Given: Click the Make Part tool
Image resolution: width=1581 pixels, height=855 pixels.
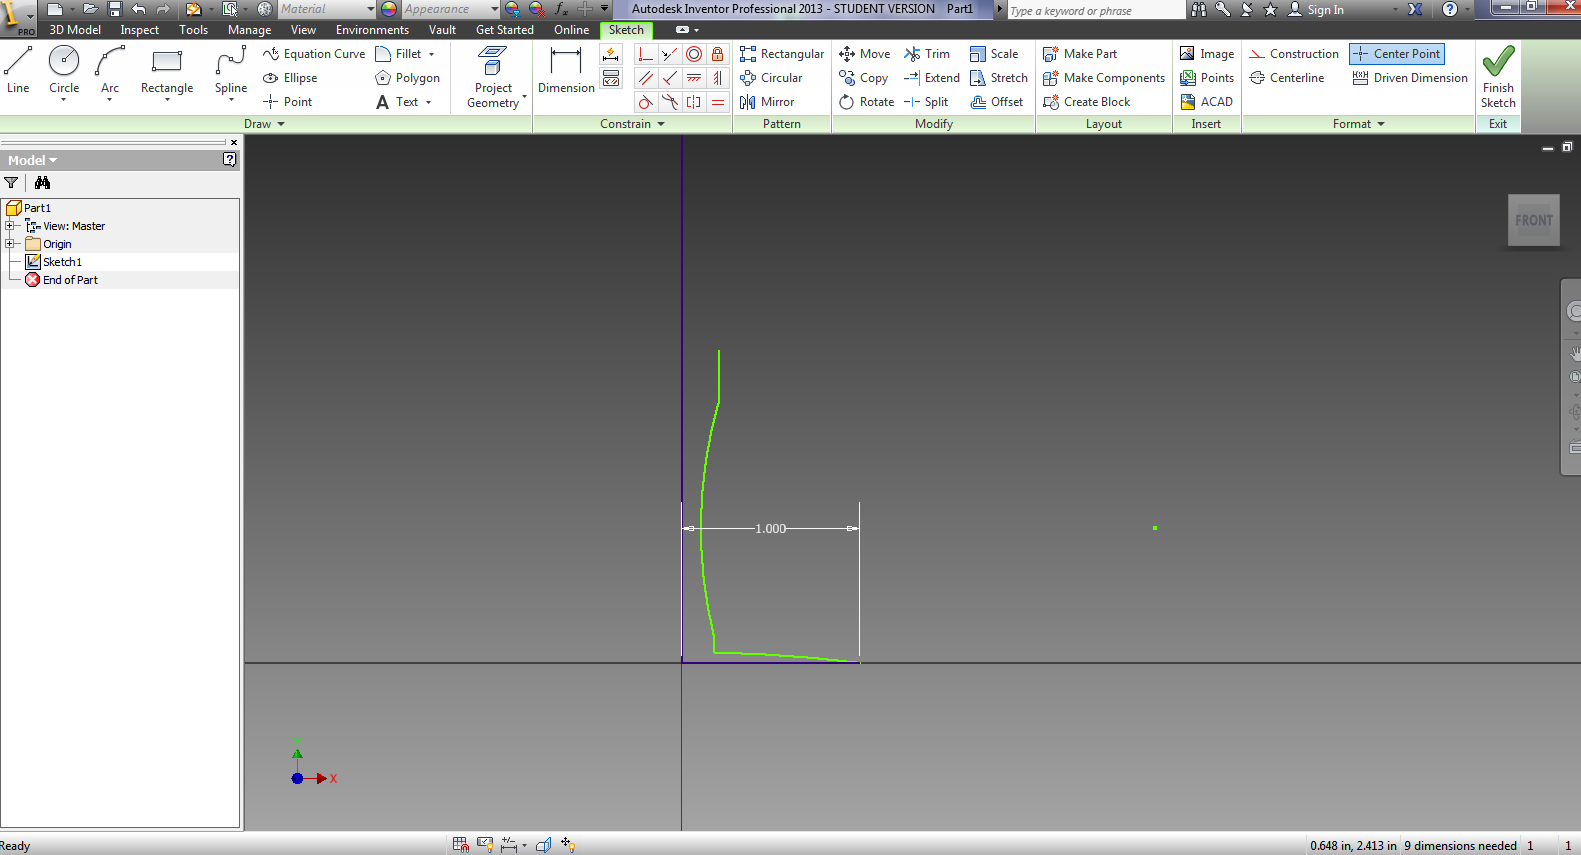Looking at the screenshot, I should coord(1080,54).
